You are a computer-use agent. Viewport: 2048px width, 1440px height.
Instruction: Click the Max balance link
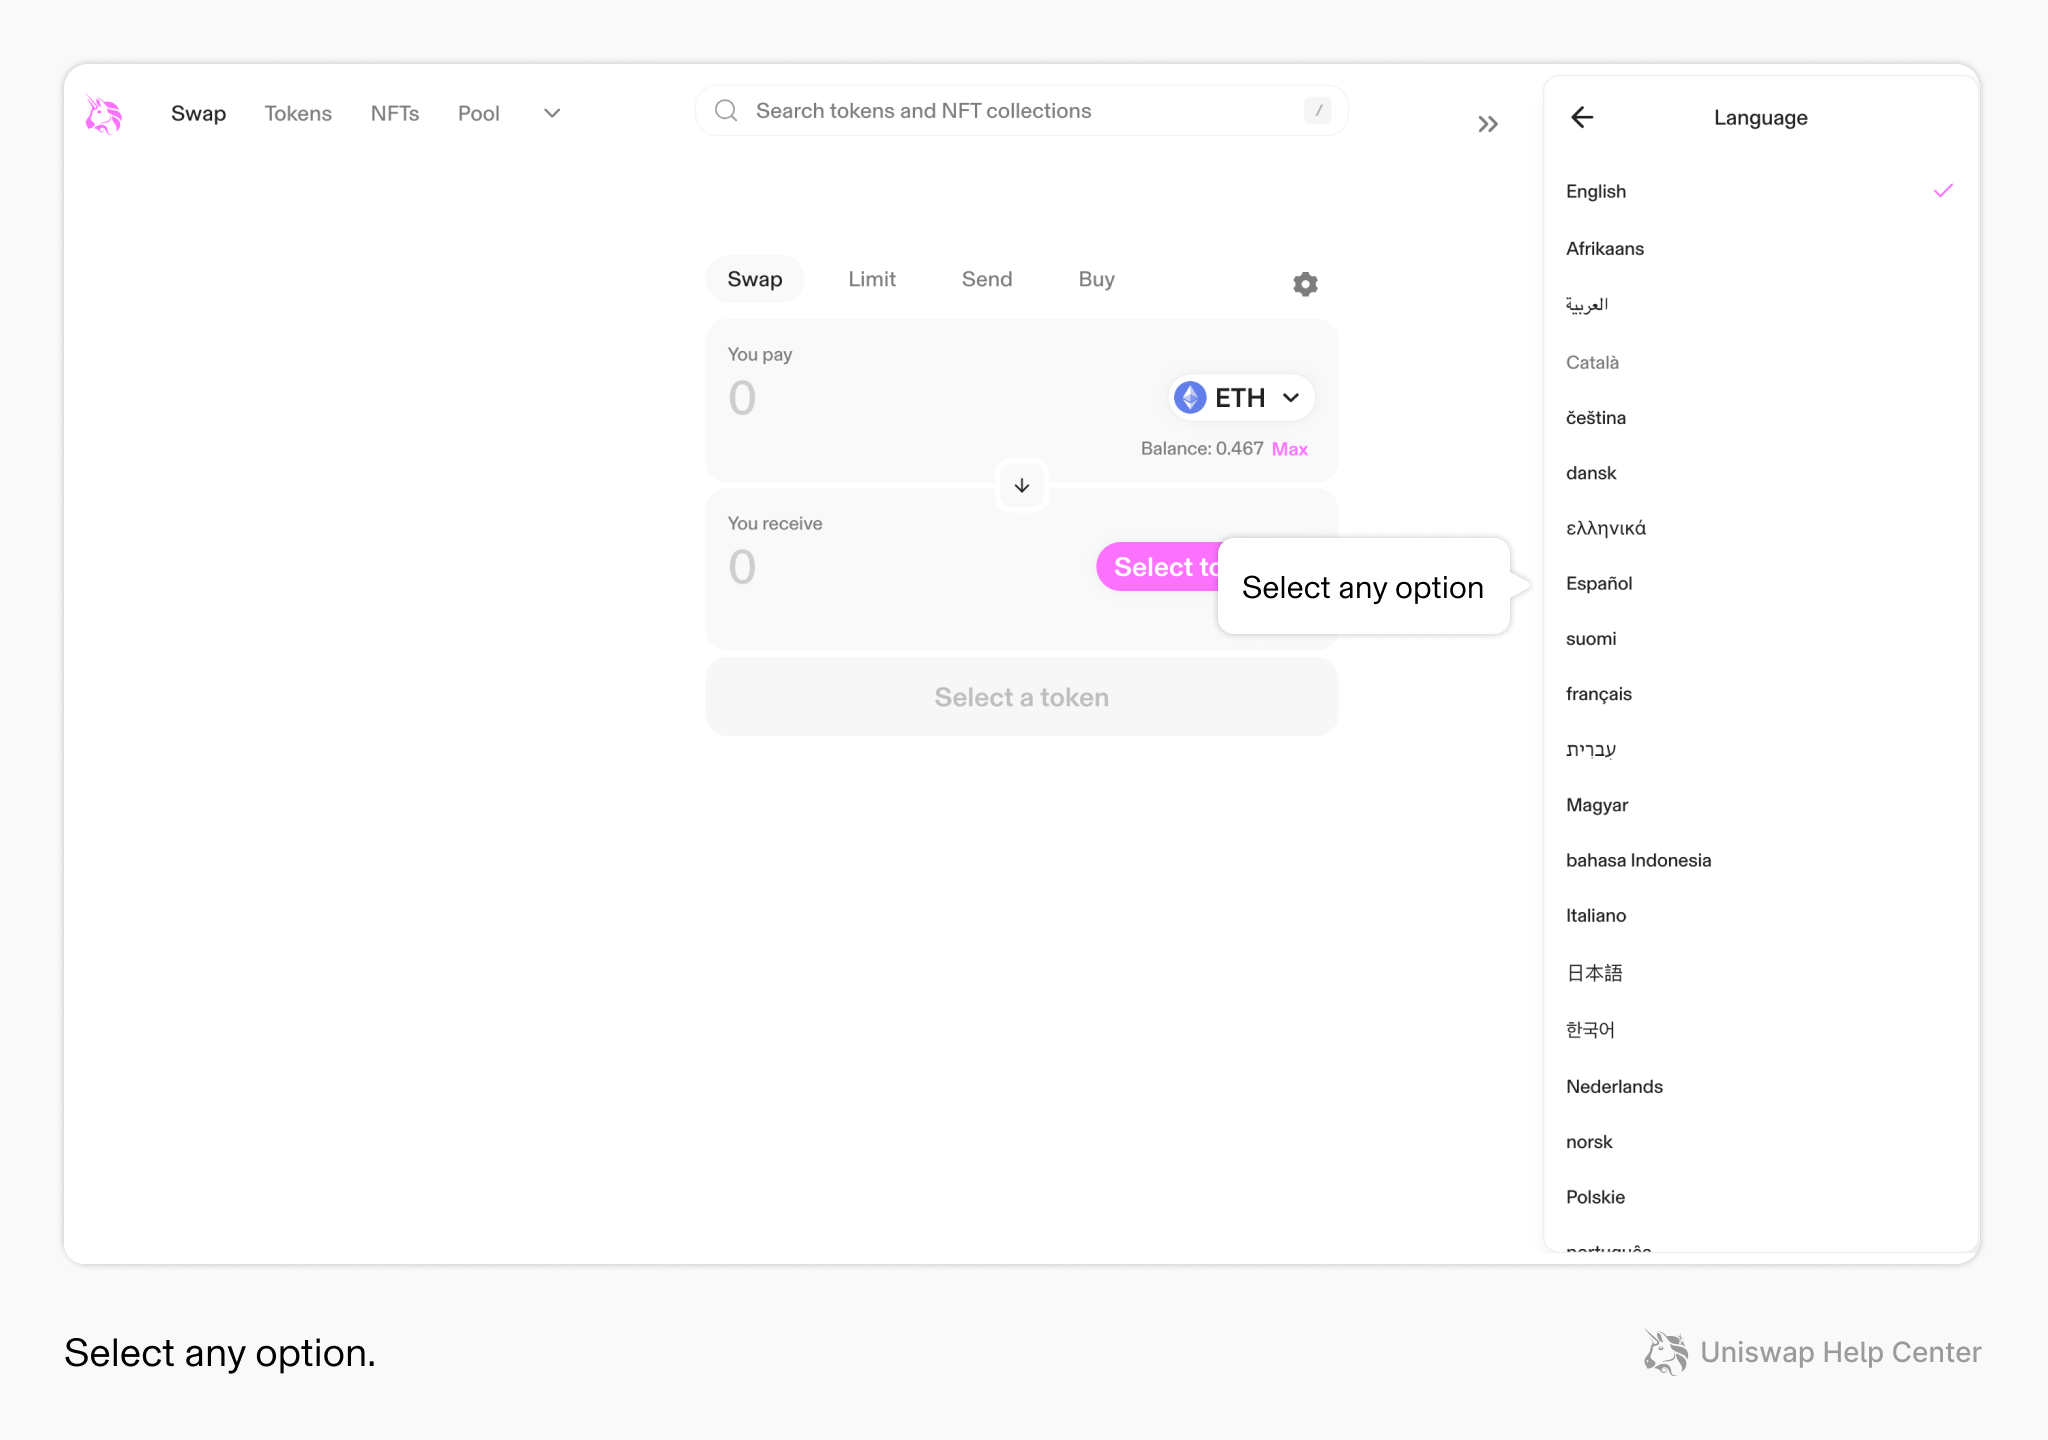coord(1290,449)
